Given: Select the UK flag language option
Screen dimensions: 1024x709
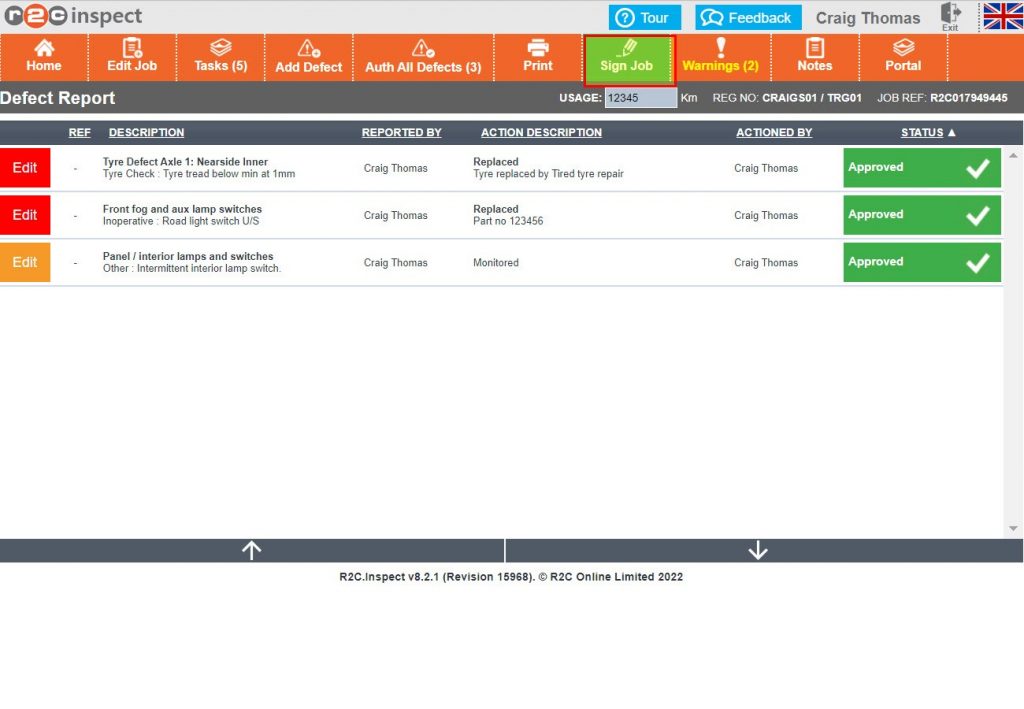Looking at the screenshot, I should (x=1001, y=16).
